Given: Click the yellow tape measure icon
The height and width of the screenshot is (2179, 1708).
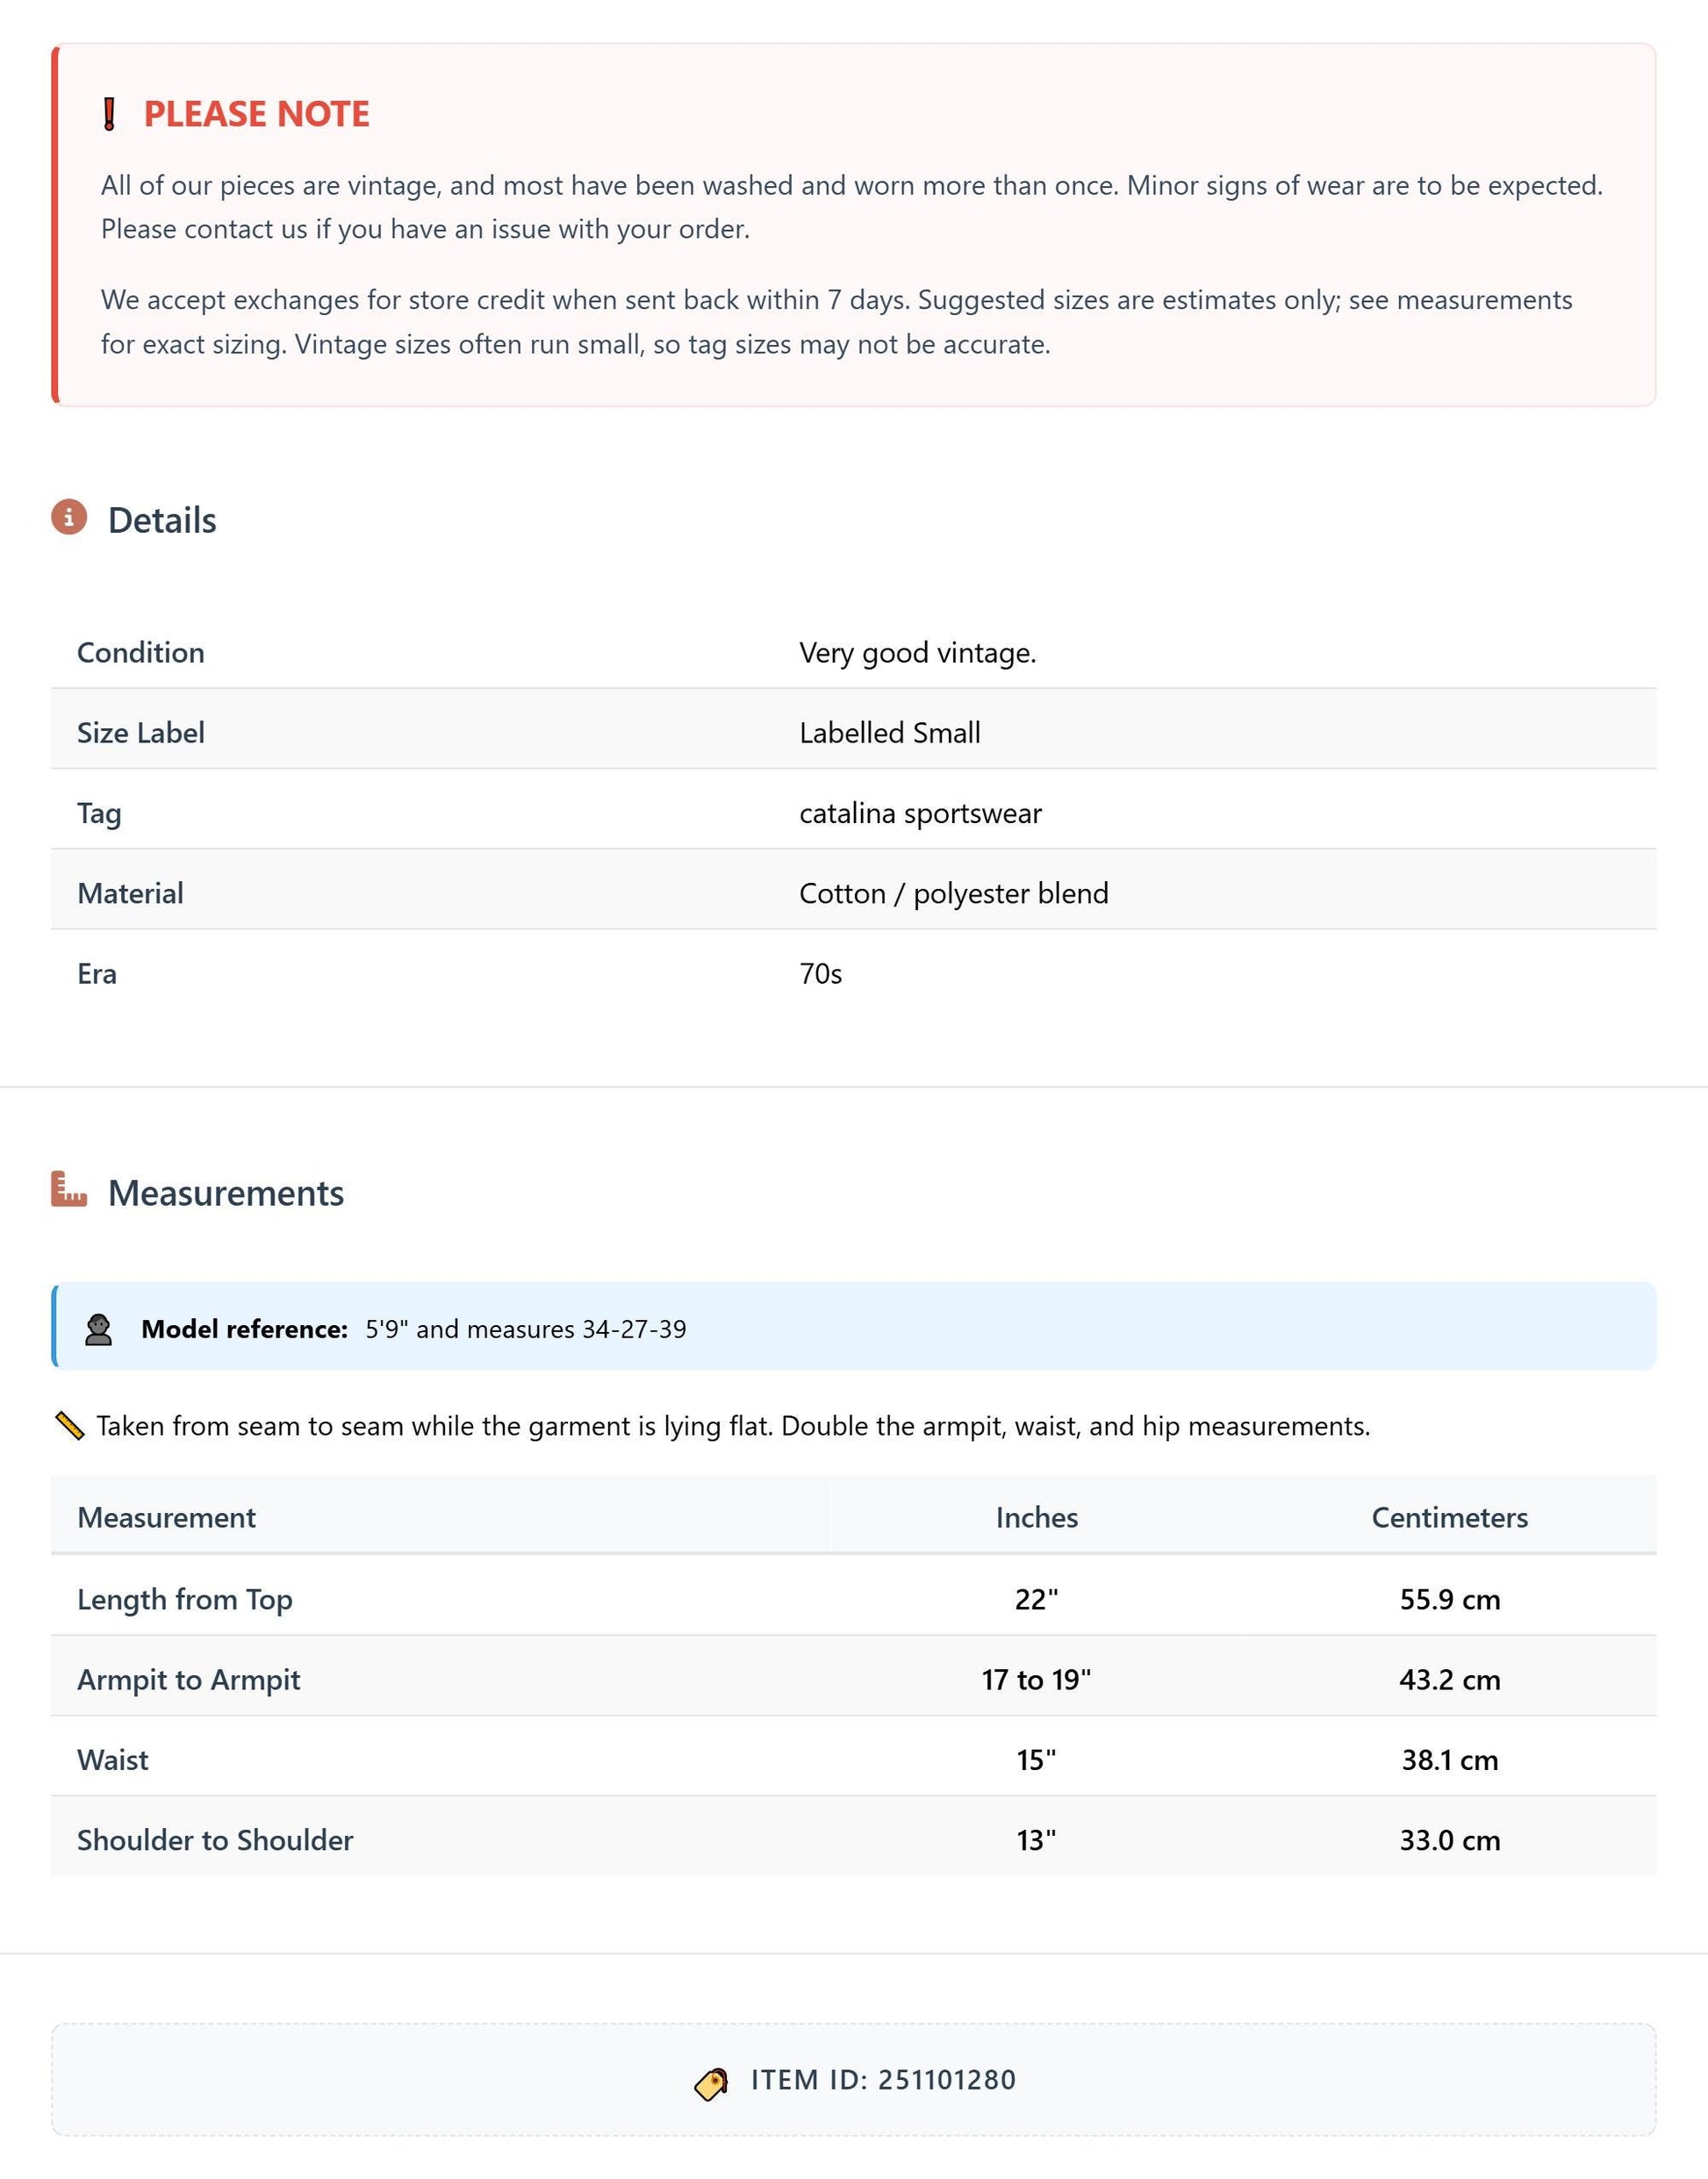Looking at the screenshot, I should (69, 1426).
